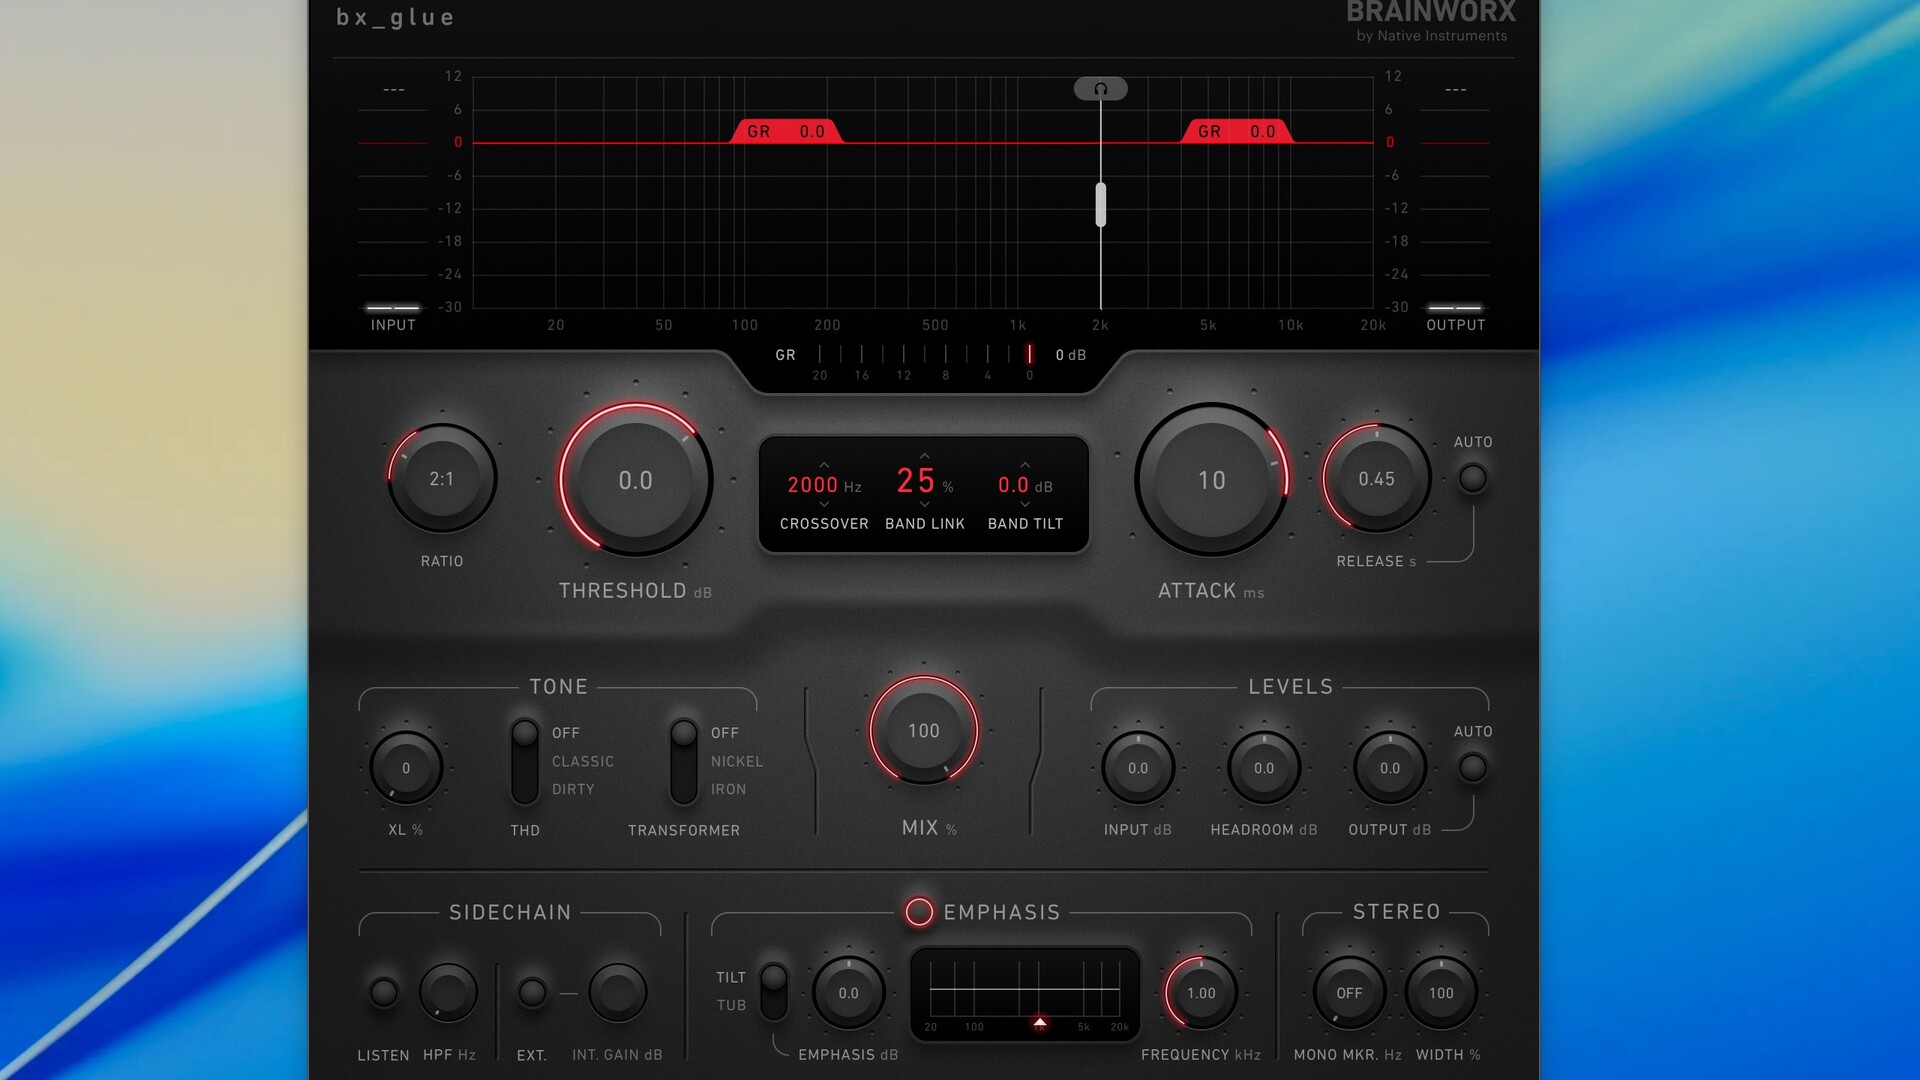Select OFF for THD

pos(566,733)
